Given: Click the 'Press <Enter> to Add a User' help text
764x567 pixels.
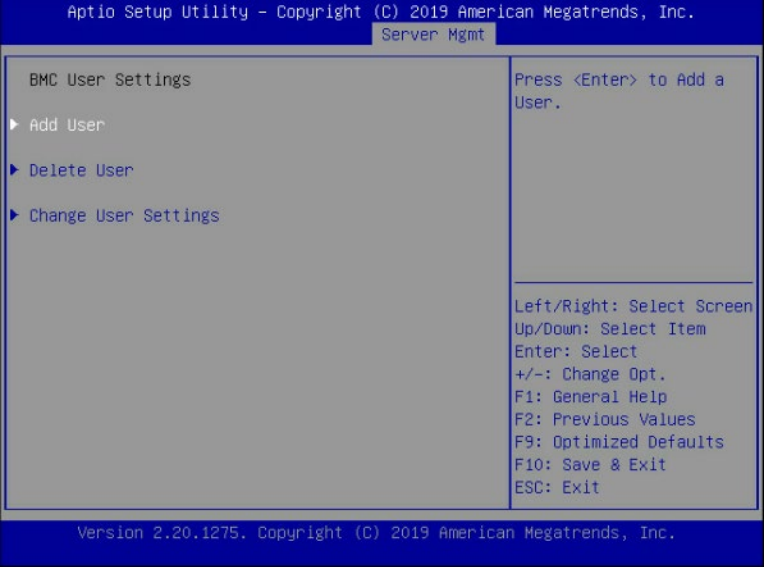Looking at the screenshot, I should click(x=618, y=91).
